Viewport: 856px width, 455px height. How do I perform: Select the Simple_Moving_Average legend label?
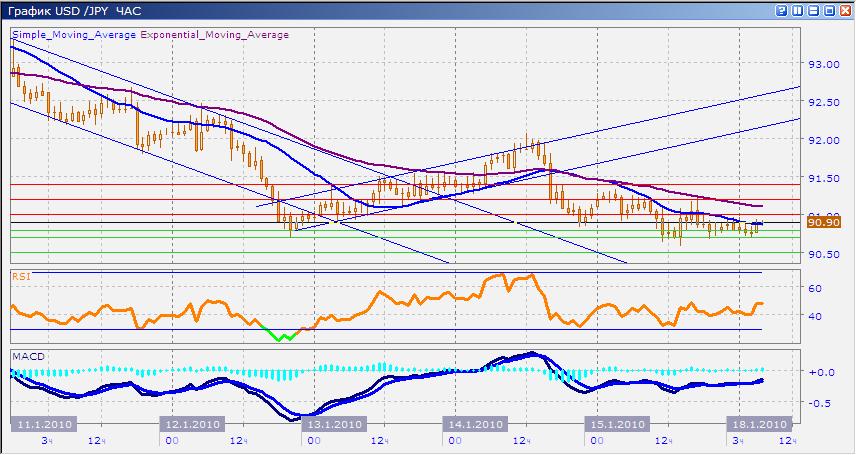(x=73, y=35)
